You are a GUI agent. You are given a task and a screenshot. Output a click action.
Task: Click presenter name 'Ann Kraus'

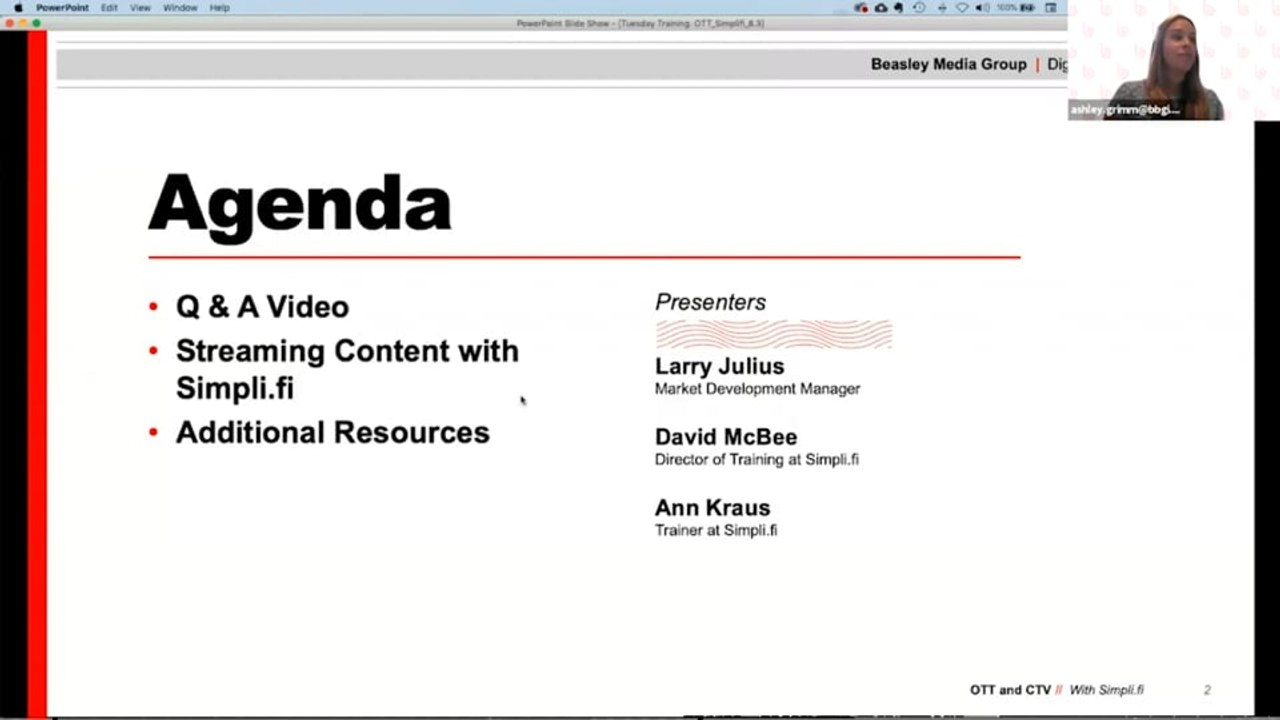point(712,508)
